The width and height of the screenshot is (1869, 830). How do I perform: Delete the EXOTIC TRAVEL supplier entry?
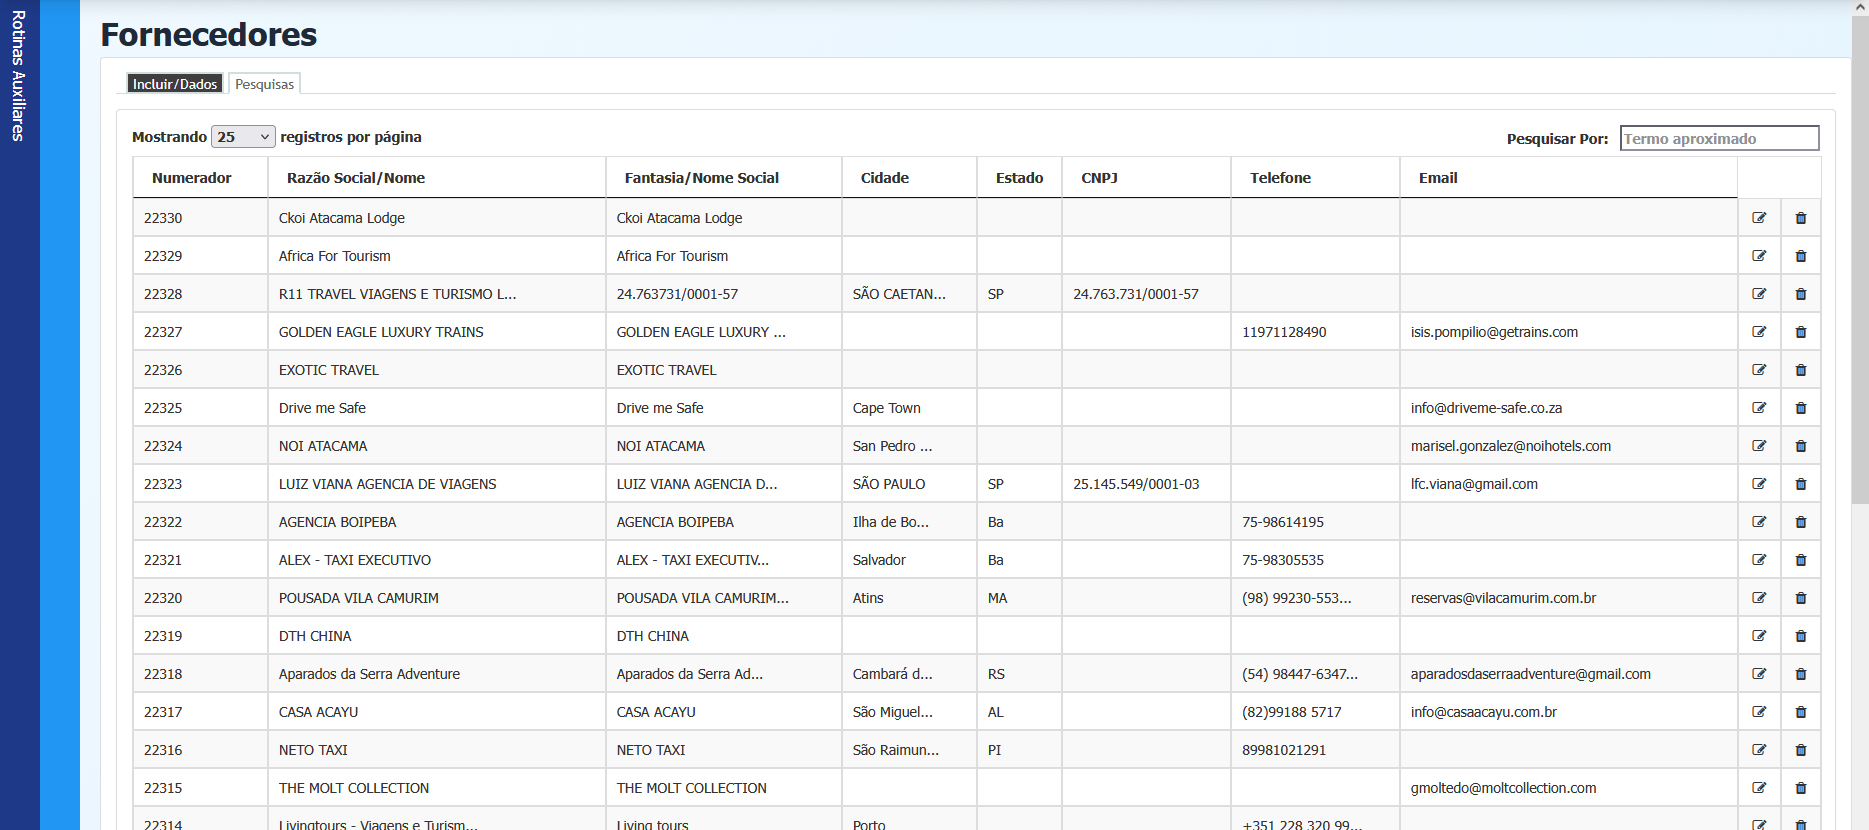click(x=1800, y=370)
